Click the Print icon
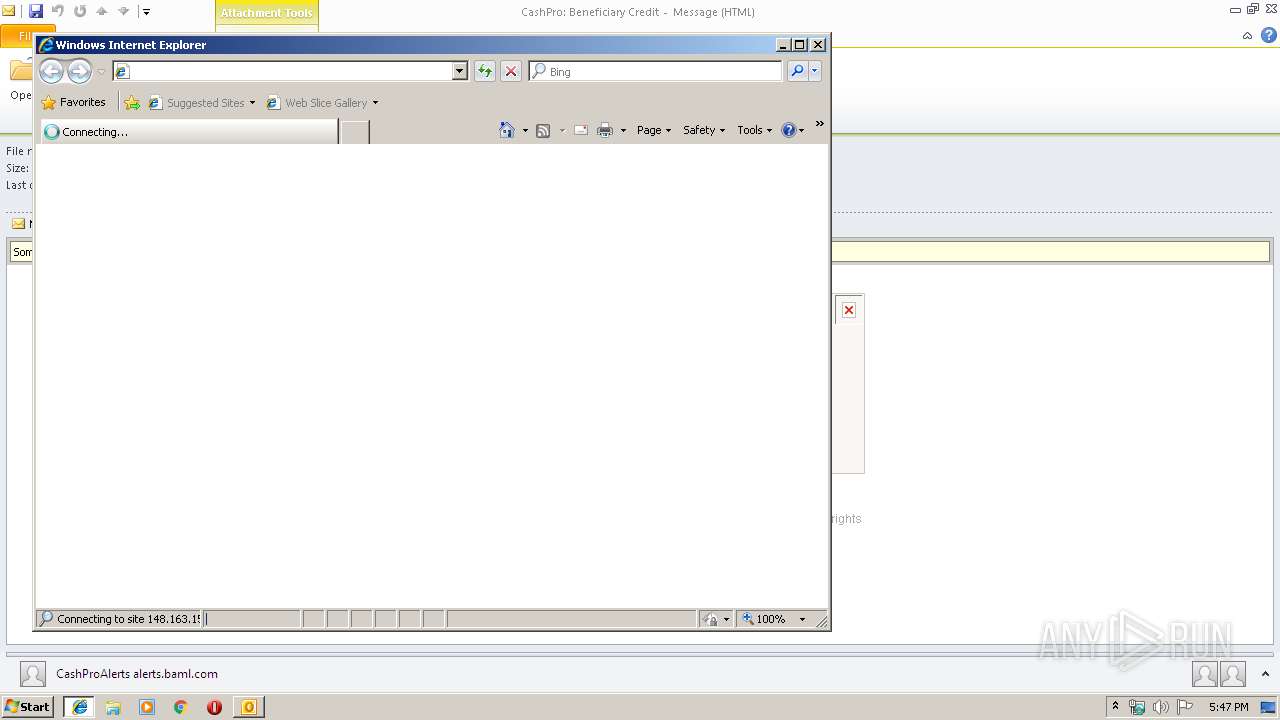This screenshot has height=720, width=1280. [x=605, y=130]
